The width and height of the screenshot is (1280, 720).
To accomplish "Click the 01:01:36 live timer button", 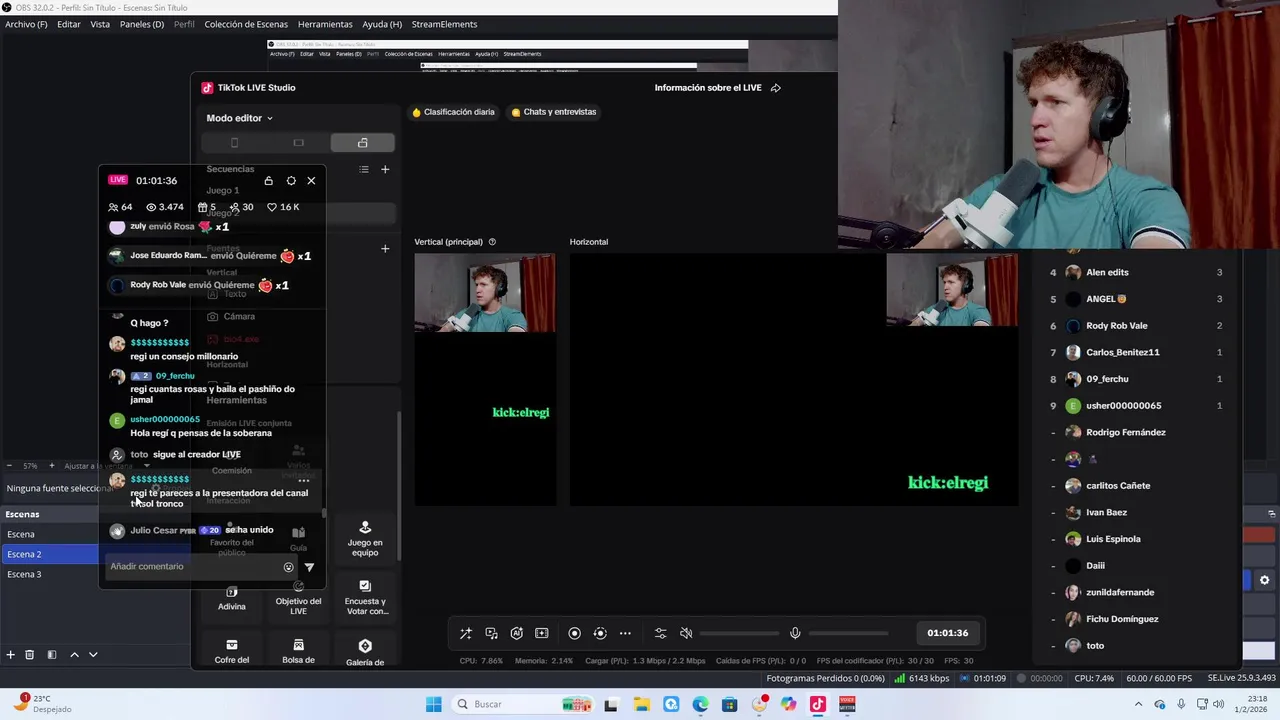I will coord(947,633).
